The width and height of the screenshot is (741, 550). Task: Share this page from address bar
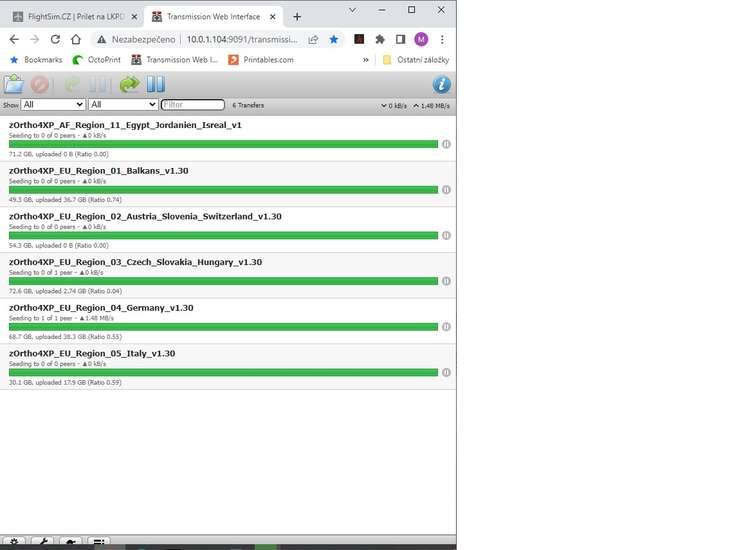point(313,40)
